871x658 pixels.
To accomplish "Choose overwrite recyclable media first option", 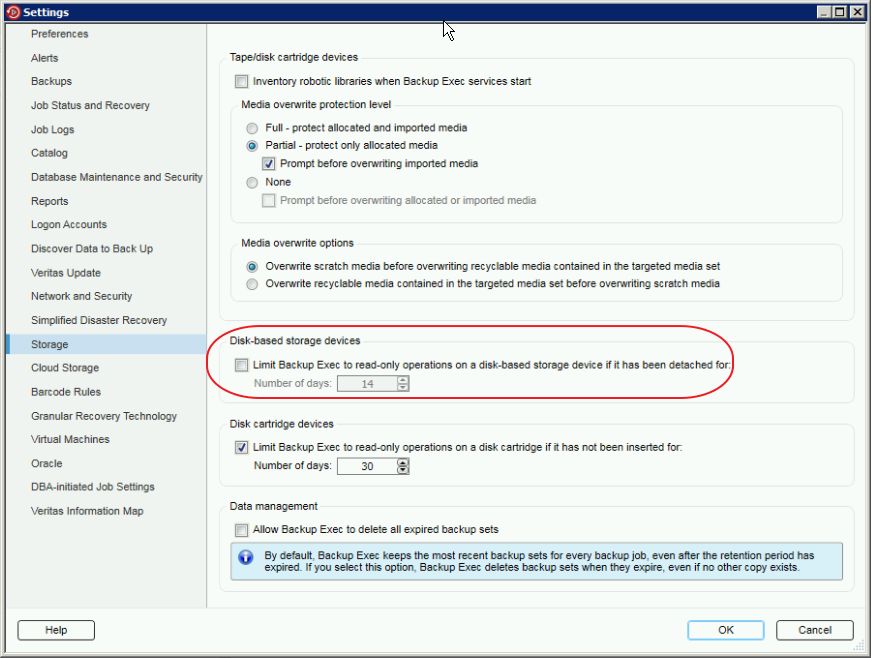I will [252, 284].
